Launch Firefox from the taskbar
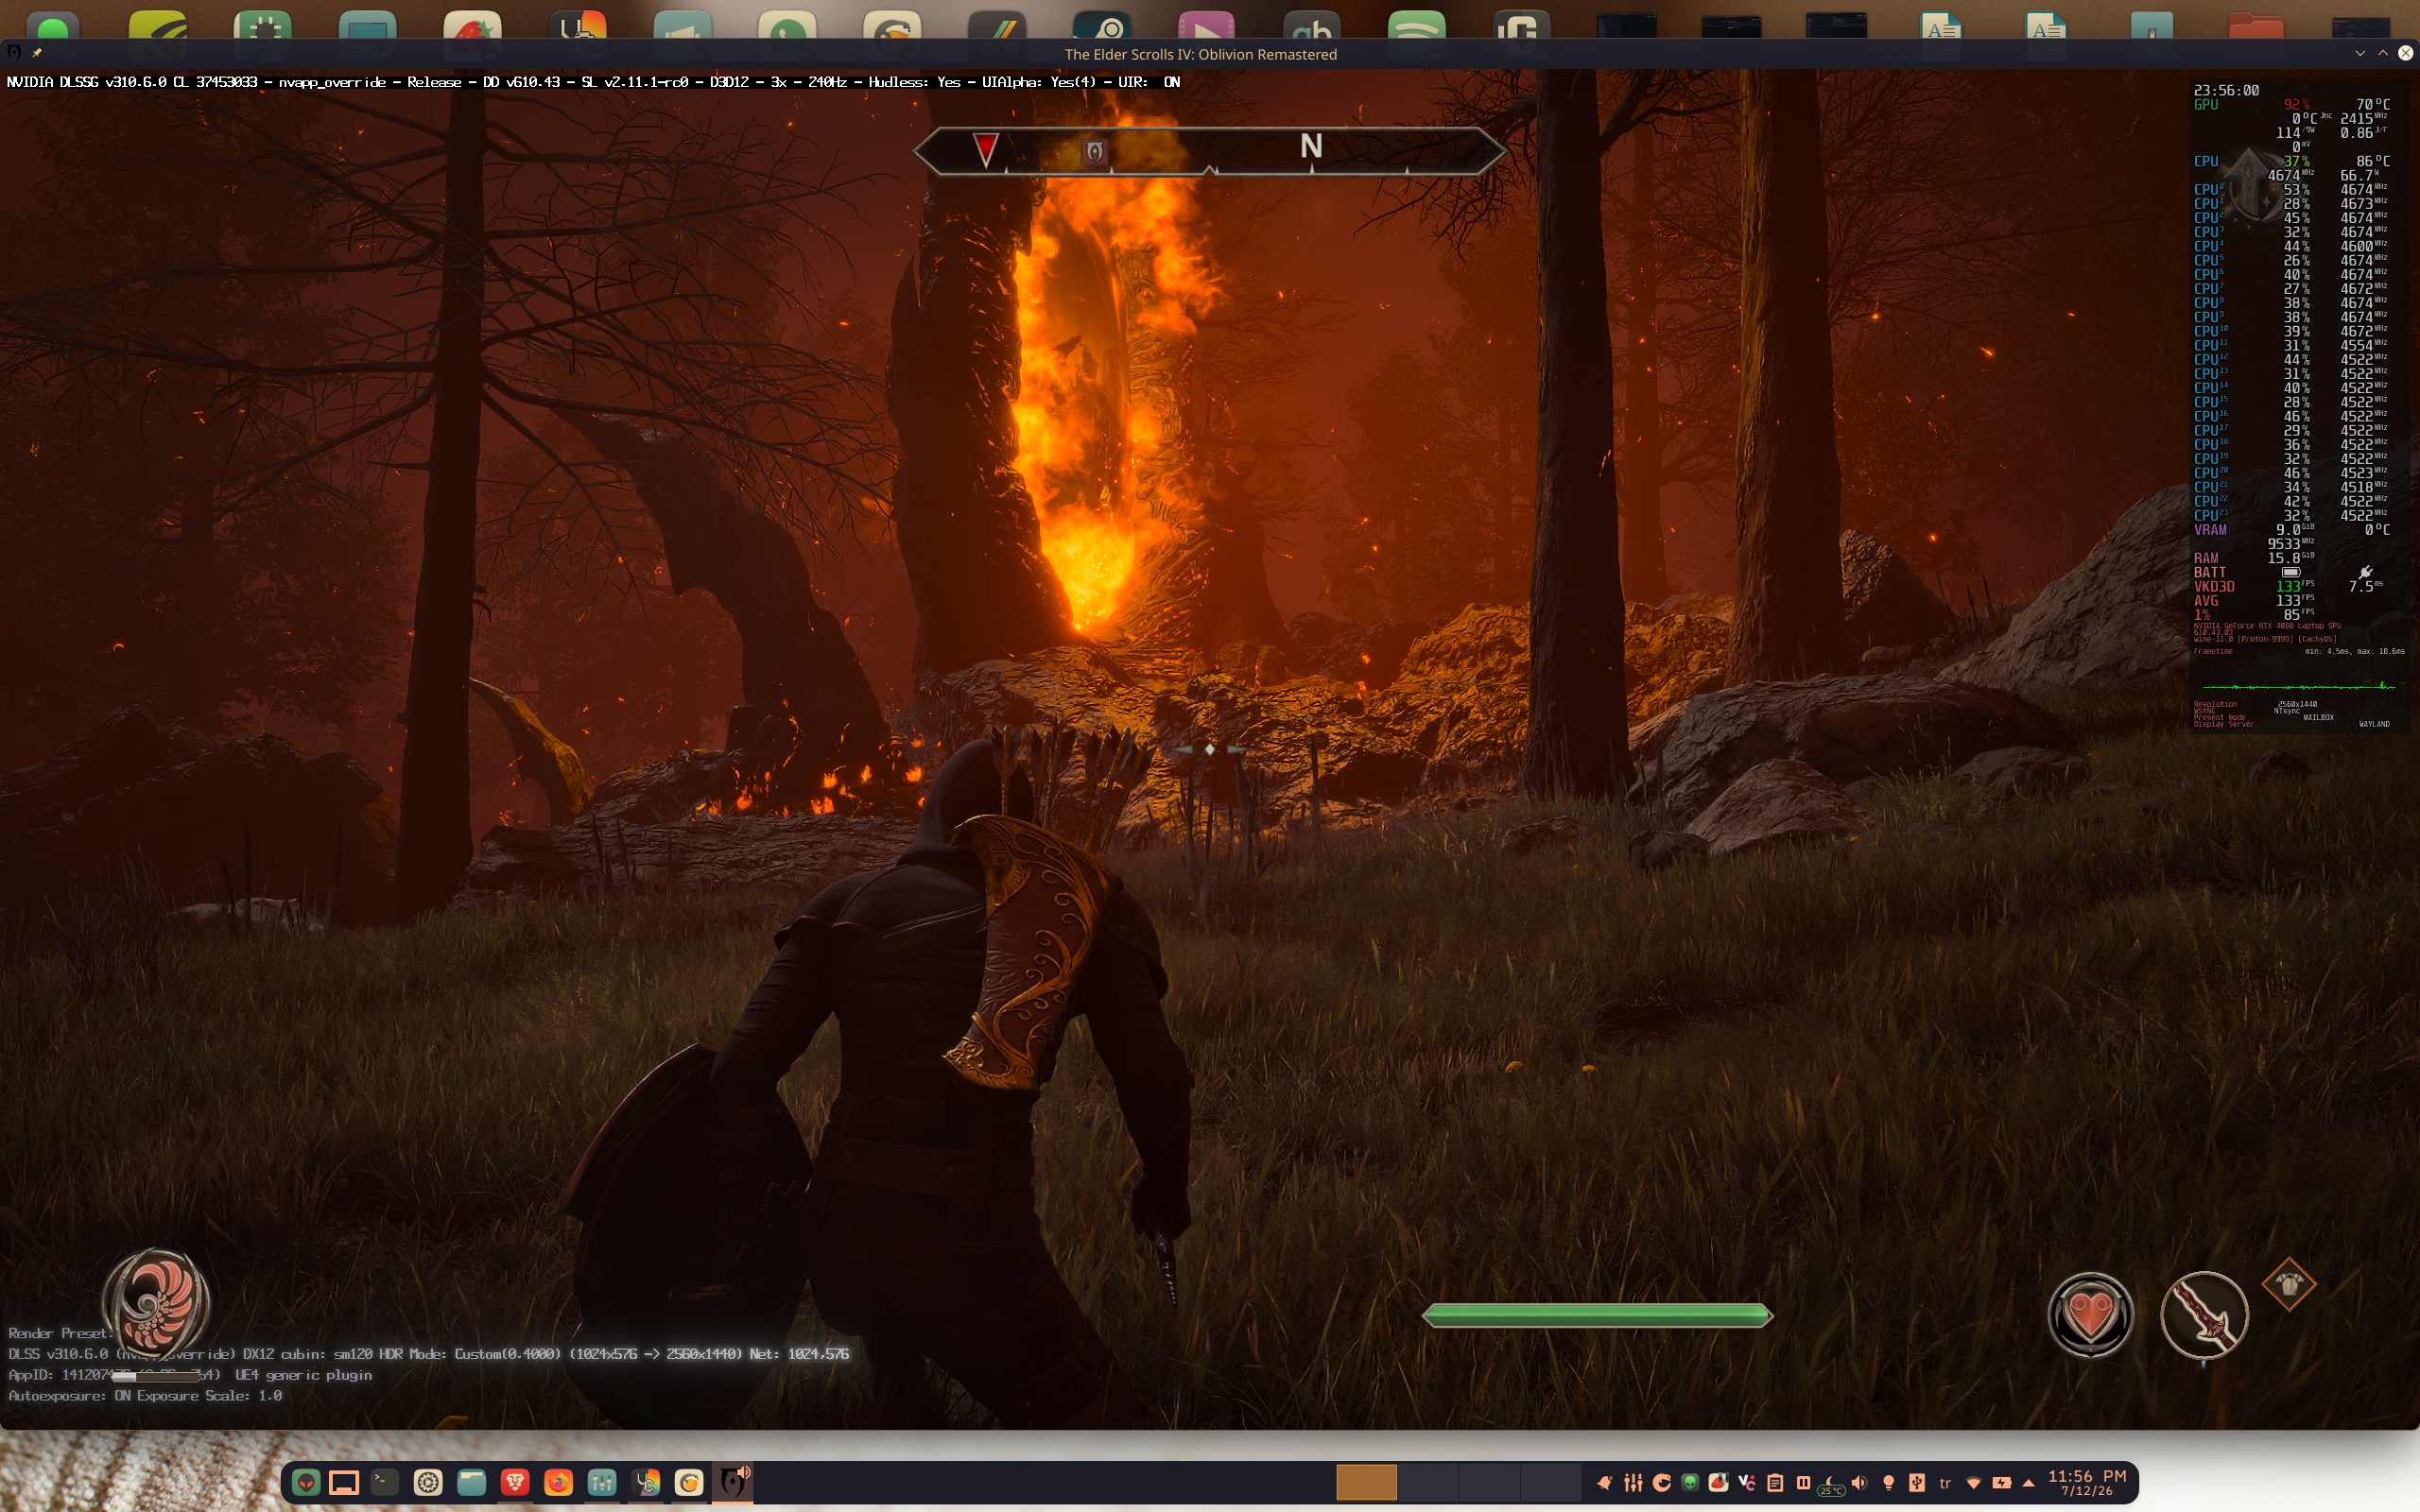This screenshot has height=1512, width=2420. tap(558, 1482)
